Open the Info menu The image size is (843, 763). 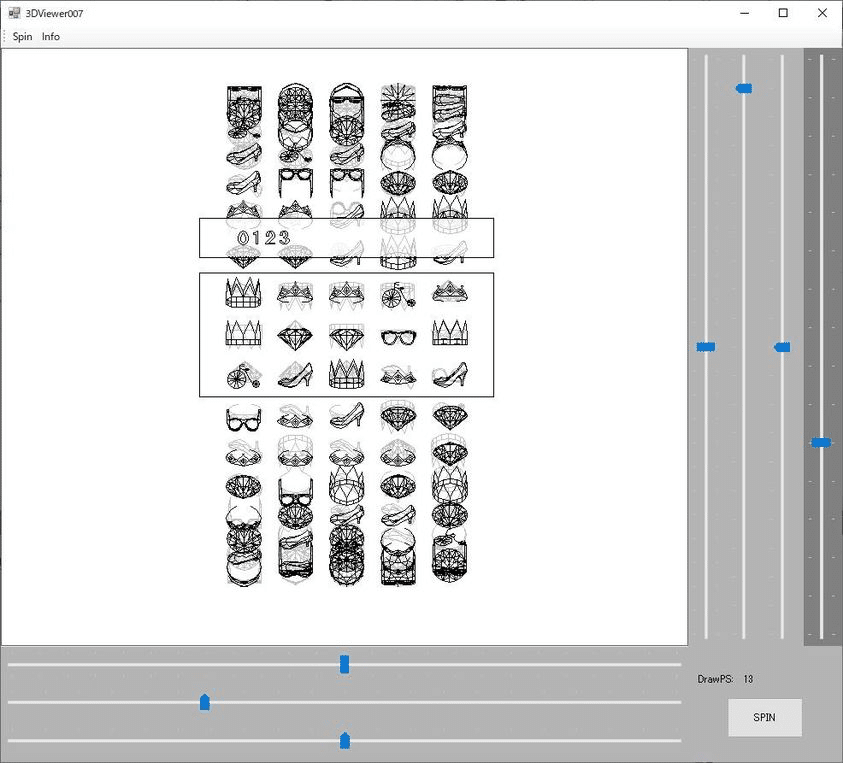(x=51, y=37)
